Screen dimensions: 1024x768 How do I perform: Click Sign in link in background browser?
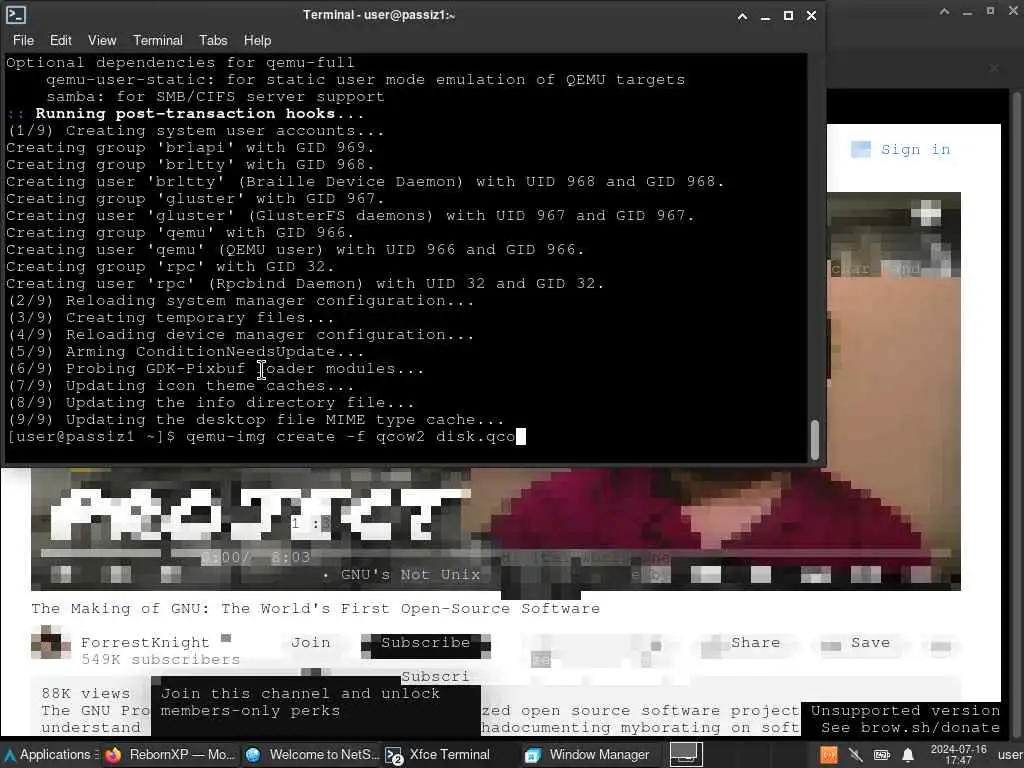pyautogui.click(x=915, y=150)
